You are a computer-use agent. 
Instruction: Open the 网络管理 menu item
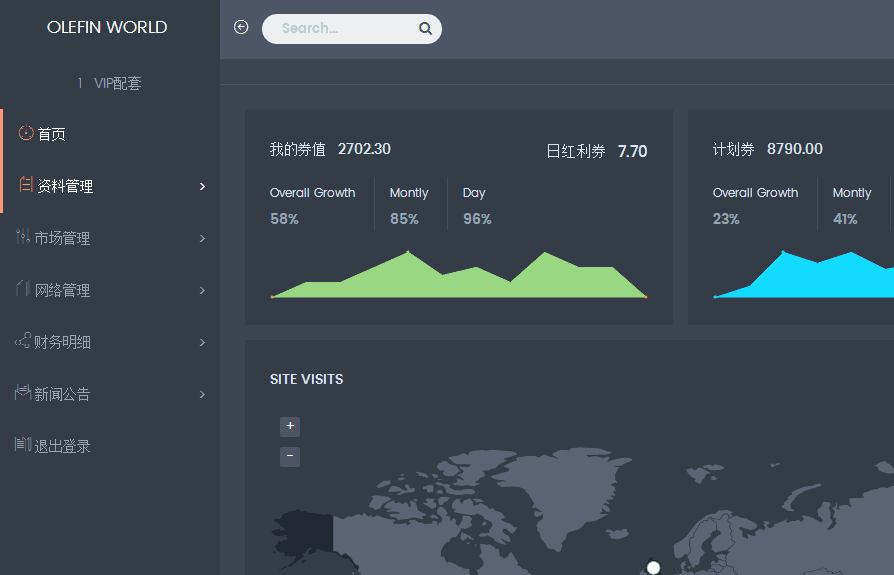pos(110,290)
